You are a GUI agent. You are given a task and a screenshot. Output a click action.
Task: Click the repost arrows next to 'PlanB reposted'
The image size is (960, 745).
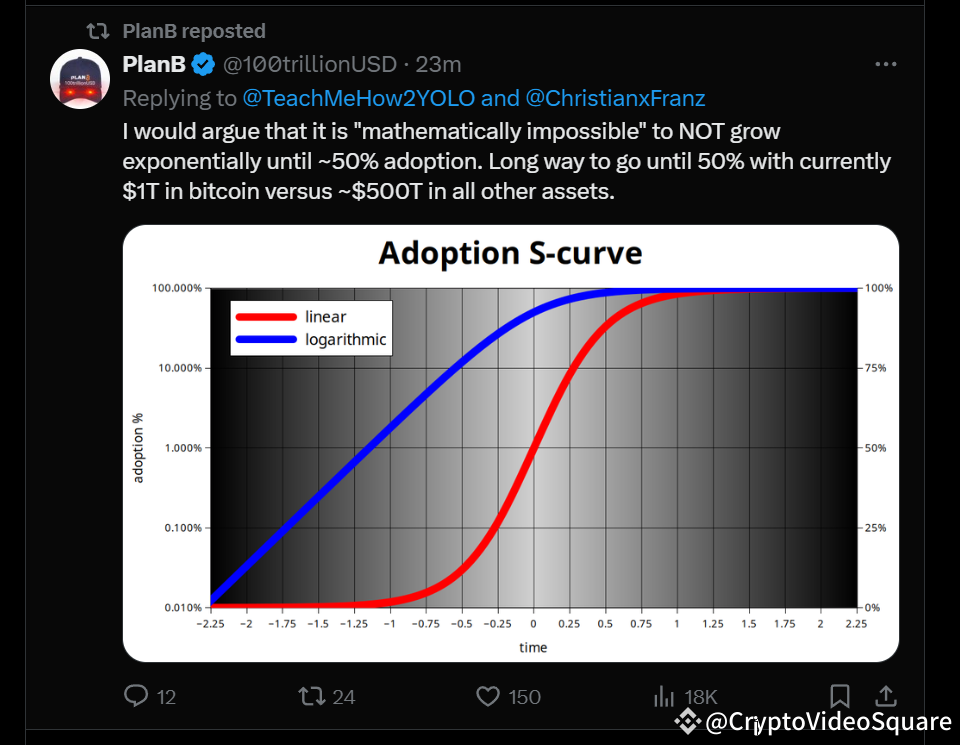pos(97,31)
